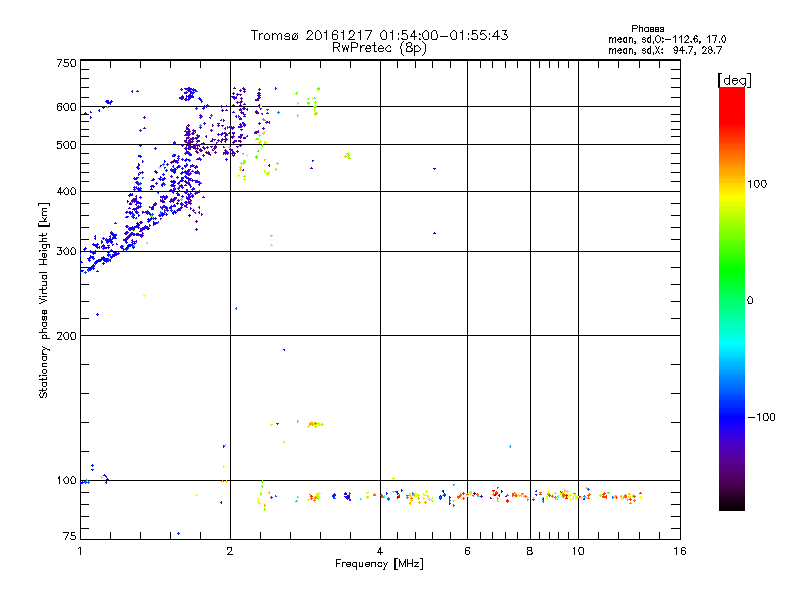The height and width of the screenshot is (600, 800).
Task: Click the y-axis tick label '200'
Action: pos(66,336)
